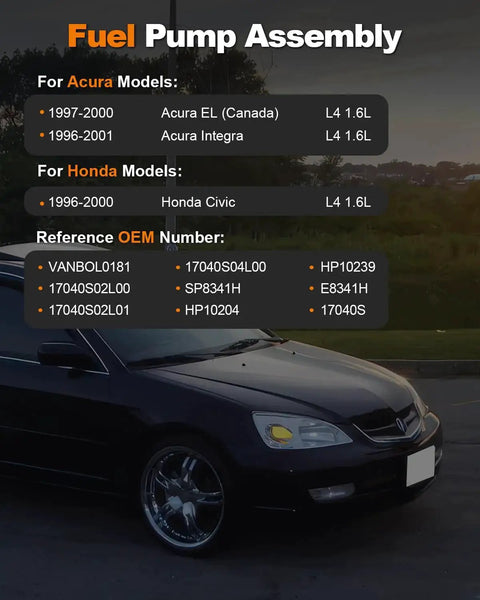The image size is (480, 600).
Task: Click OEM number 17040S02L00
Action: (89, 289)
